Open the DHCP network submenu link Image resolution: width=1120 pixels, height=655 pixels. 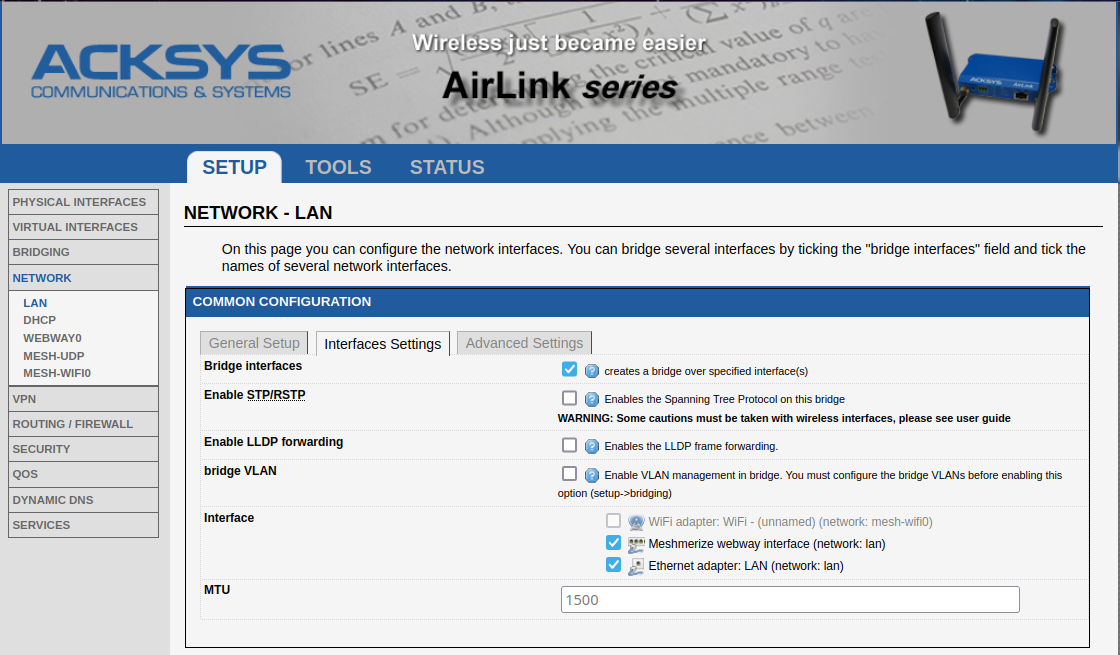[x=39, y=320]
